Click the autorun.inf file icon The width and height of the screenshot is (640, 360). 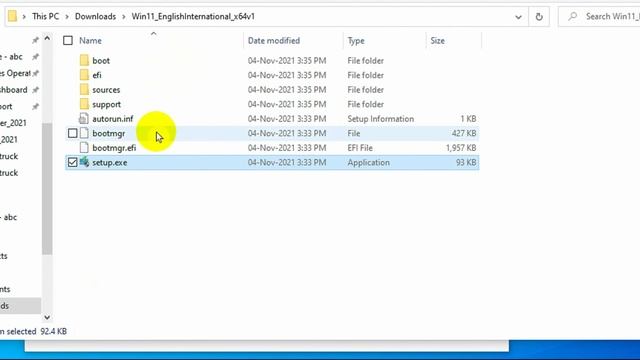84,119
